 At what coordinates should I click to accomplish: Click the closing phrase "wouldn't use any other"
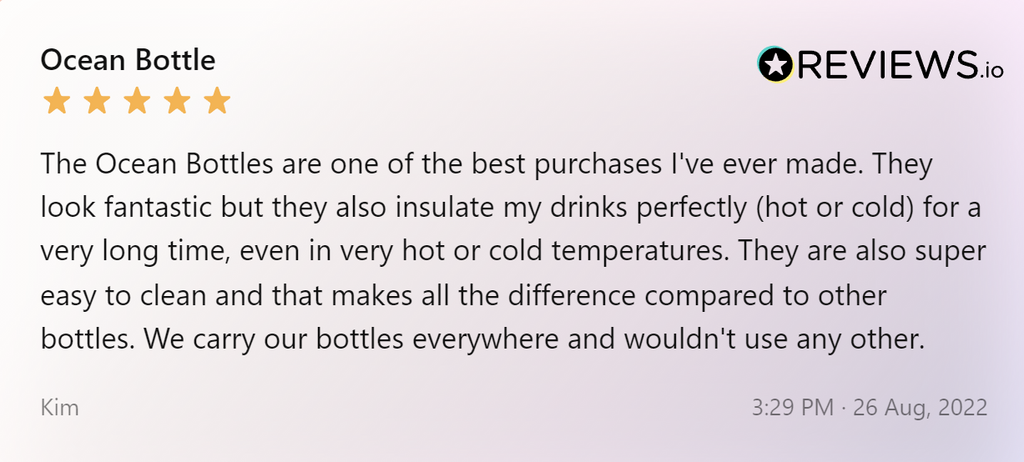click(768, 340)
